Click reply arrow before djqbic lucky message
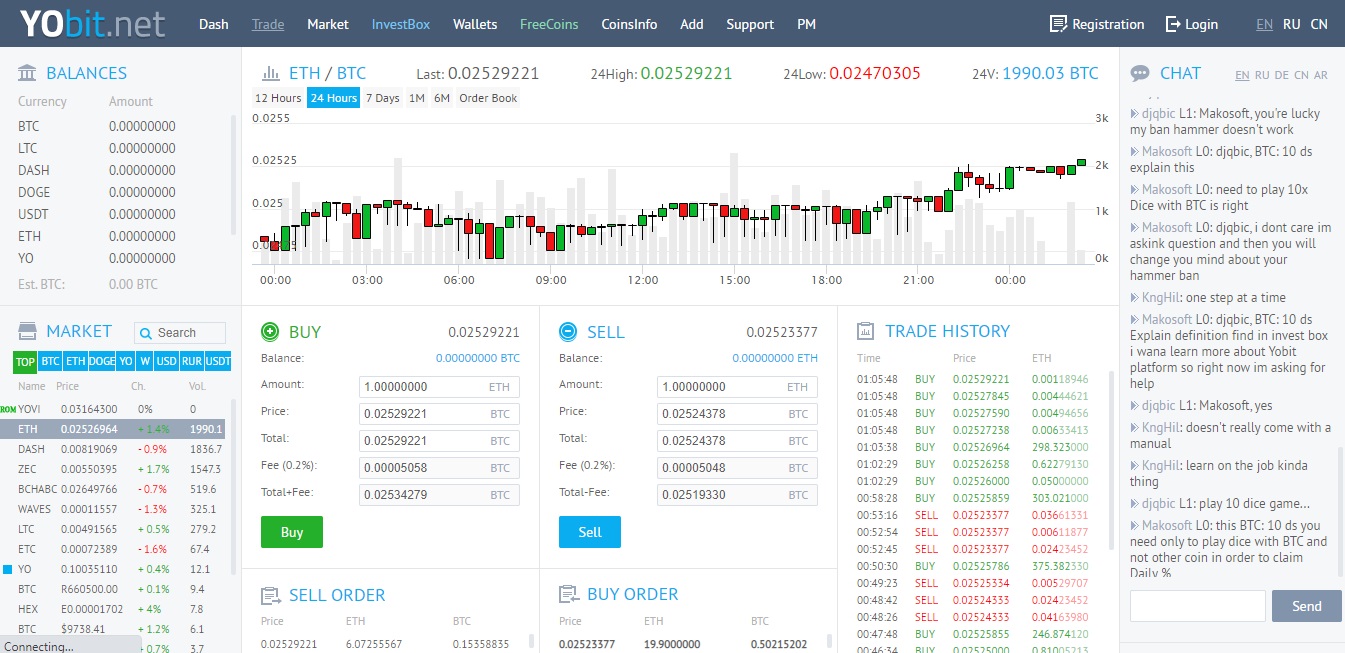This screenshot has height=653, width=1345. [1134, 114]
